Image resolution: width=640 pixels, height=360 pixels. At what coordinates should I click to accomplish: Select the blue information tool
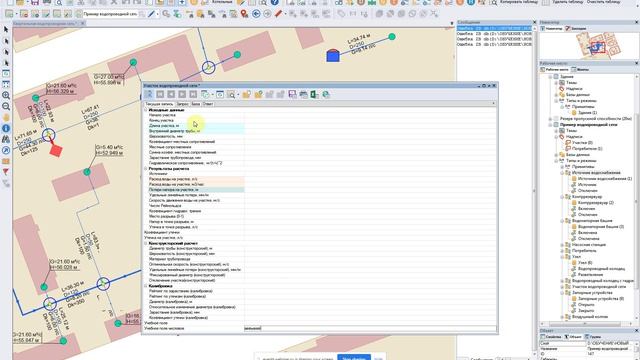pyautogui.click(x=6, y=128)
